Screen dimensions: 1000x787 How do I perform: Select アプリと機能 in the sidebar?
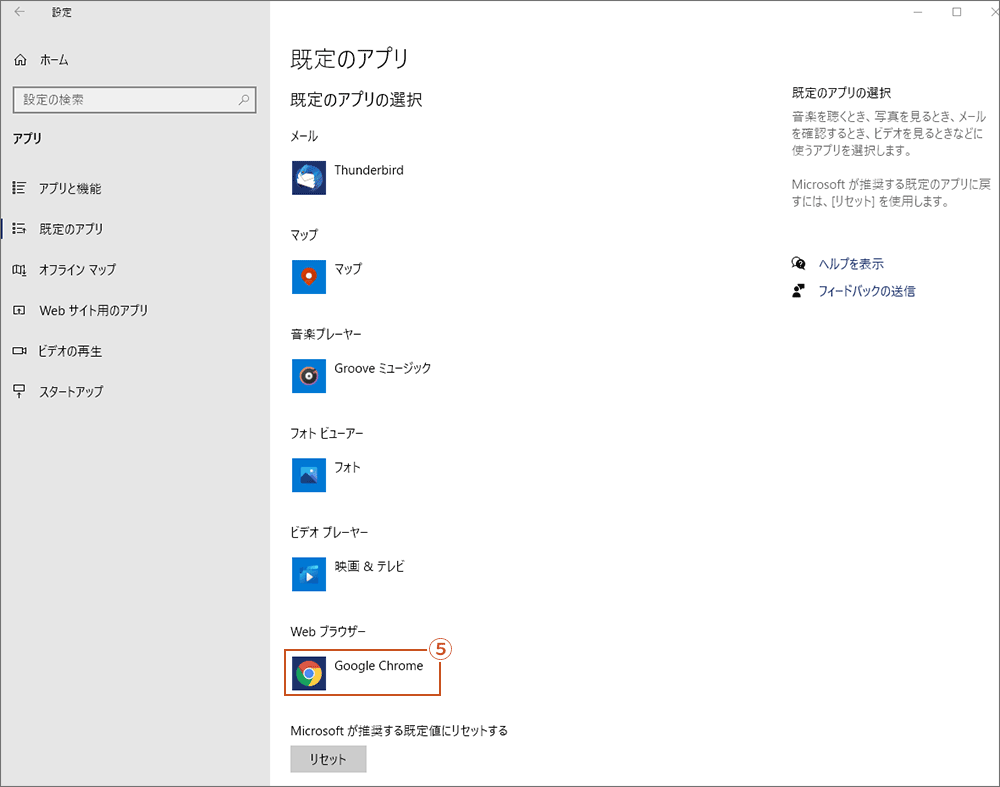[x=70, y=189]
